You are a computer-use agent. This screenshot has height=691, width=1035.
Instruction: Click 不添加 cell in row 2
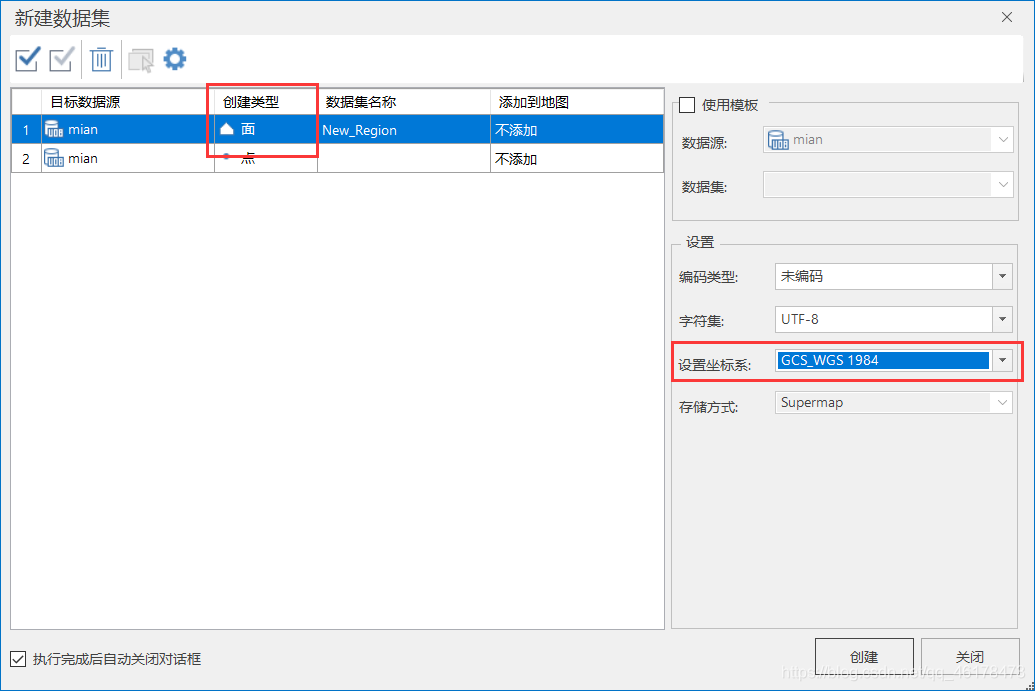point(577,159)
